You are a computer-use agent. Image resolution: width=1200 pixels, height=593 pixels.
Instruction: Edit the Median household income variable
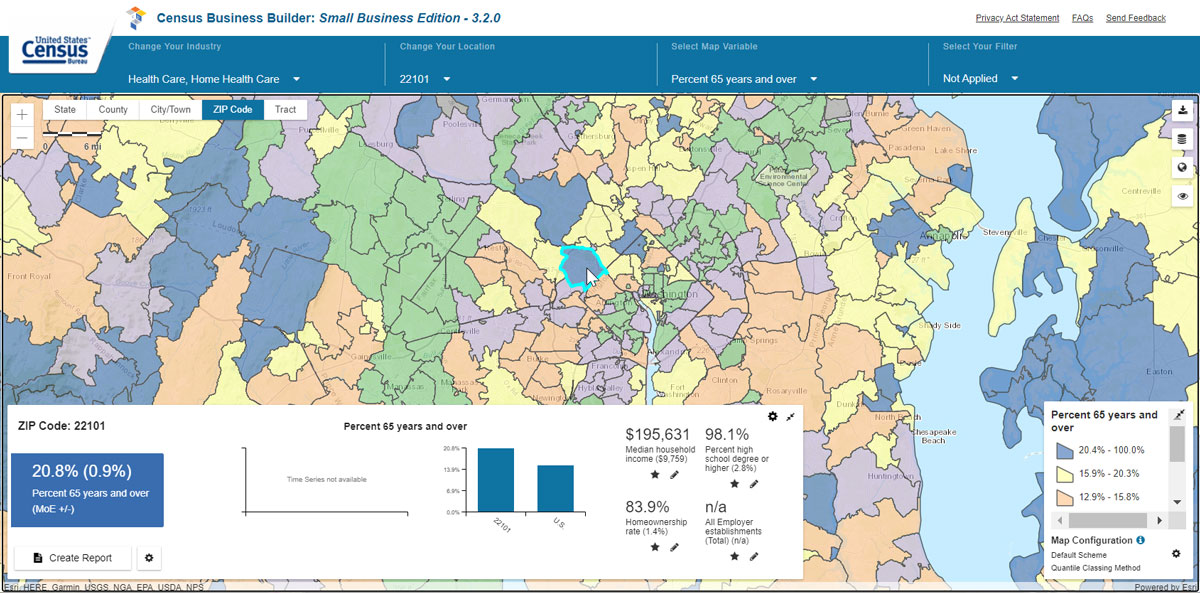(675, 474)
